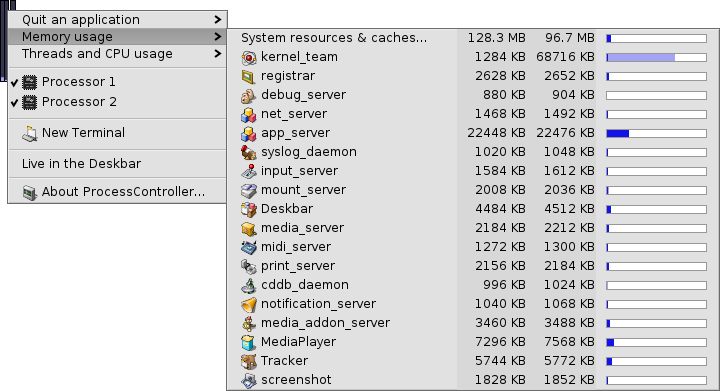
Task: Select the cddb_daemon row label
Action: [x=304, y=285]
